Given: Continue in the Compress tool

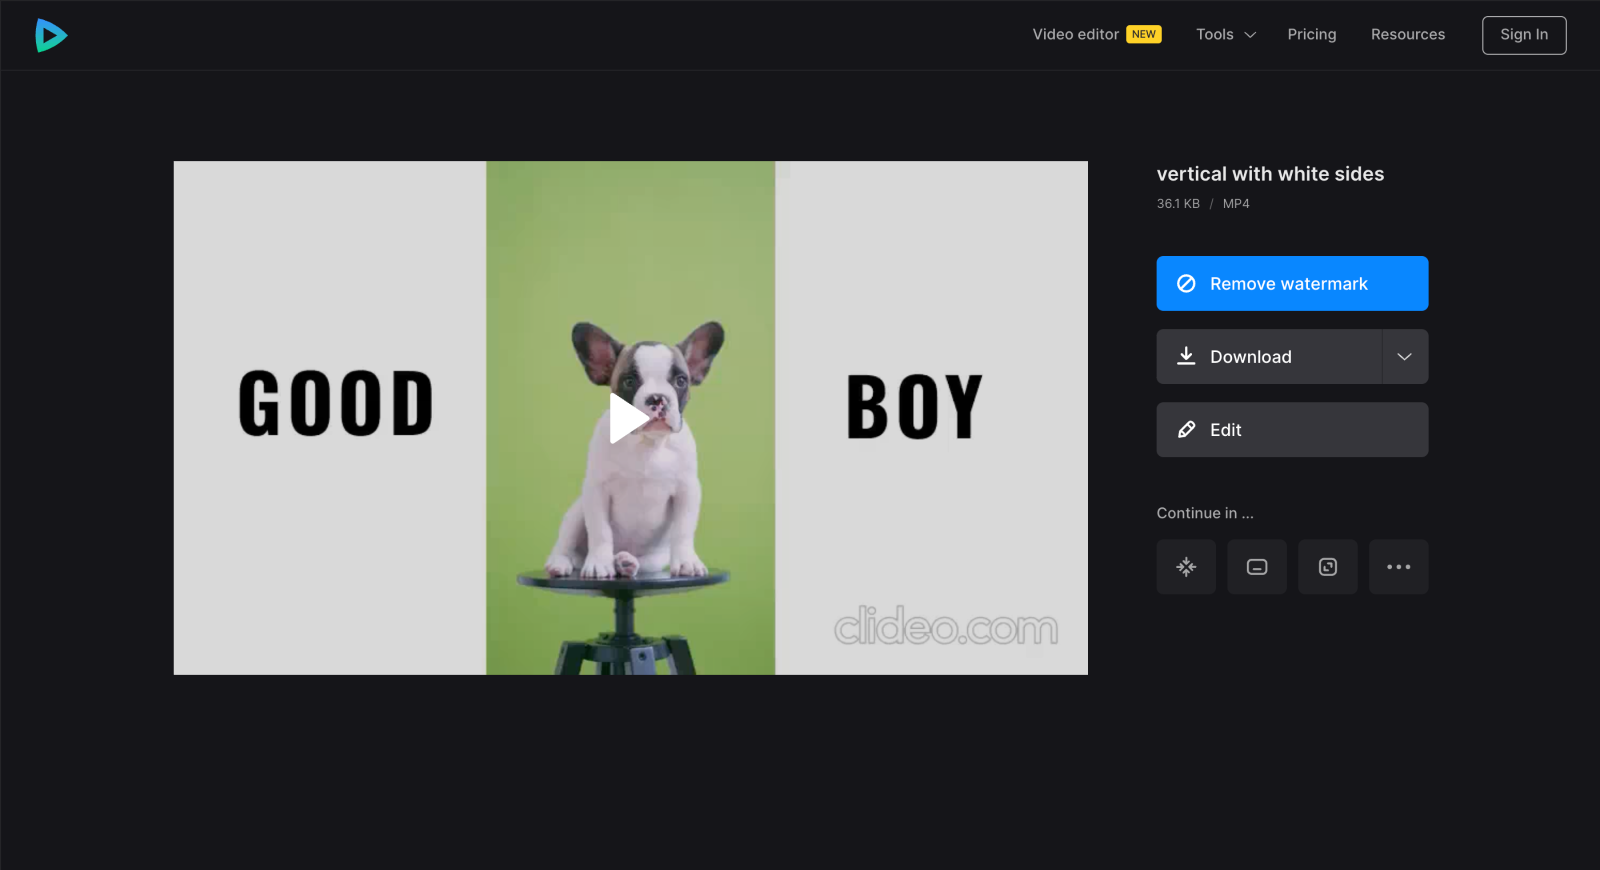Looking at the screenshot, I should tap(1186, 567).
